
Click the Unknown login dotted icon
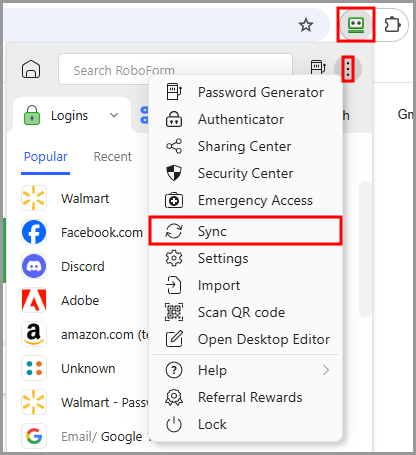coord(34,368)
